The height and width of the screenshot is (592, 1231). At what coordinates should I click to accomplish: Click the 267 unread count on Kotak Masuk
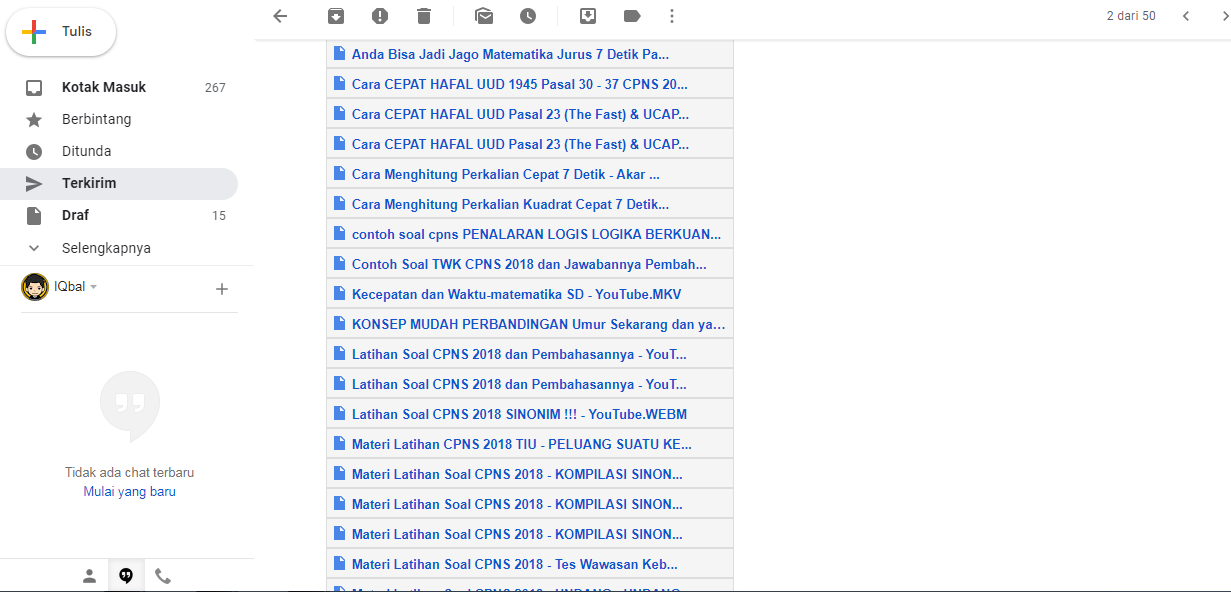pyautogui.click(x=215, y=88)
